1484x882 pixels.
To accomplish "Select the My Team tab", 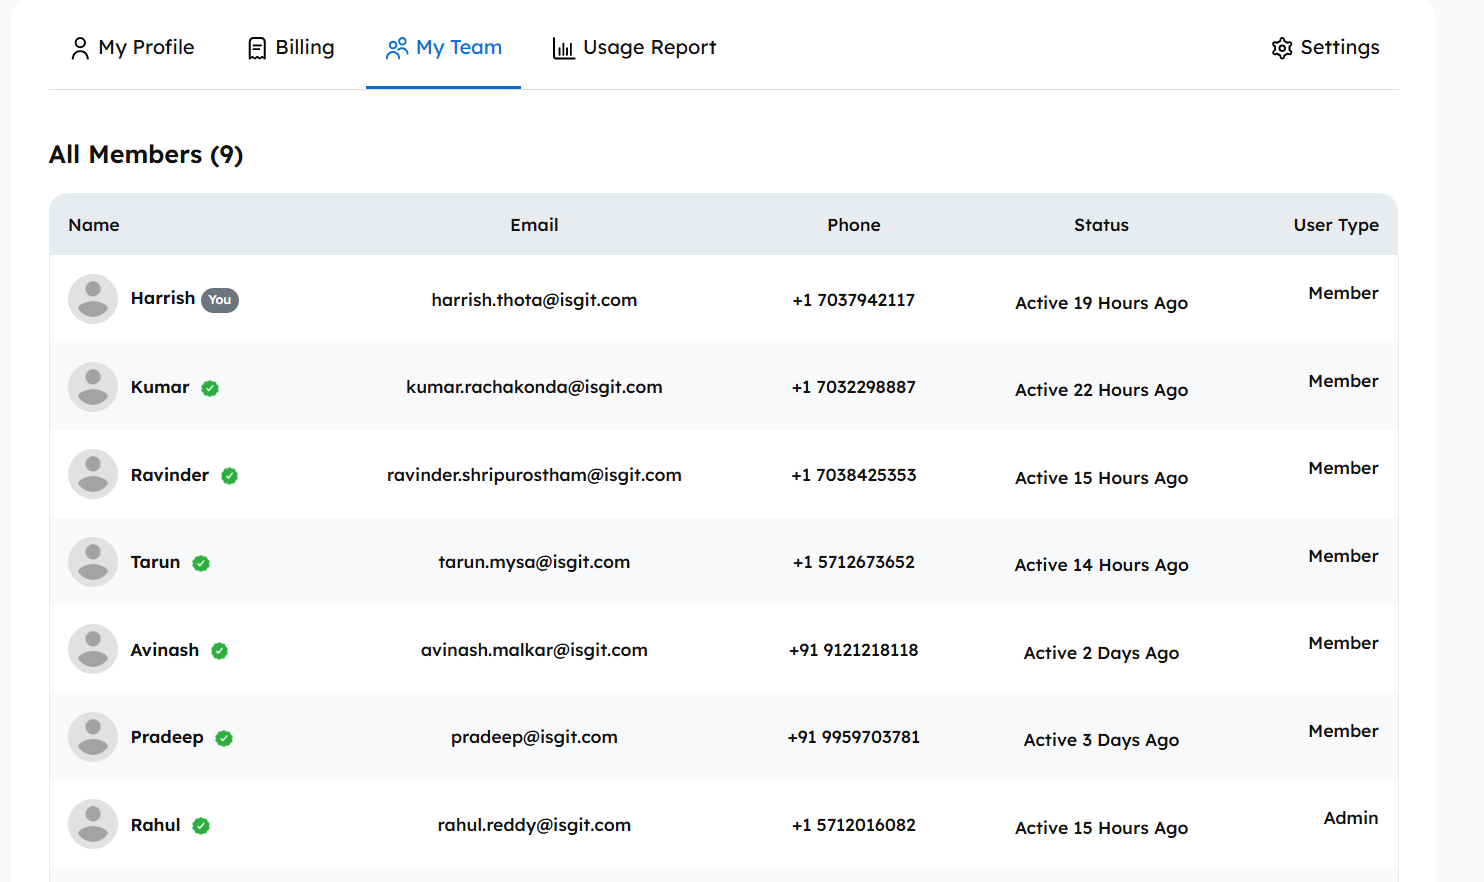I will tap(444, 48).
